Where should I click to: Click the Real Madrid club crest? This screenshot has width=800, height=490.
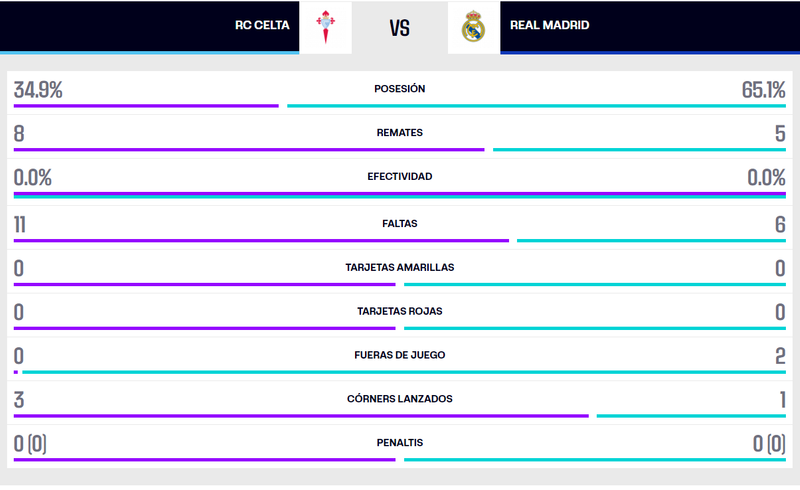[x=473, y=27]
